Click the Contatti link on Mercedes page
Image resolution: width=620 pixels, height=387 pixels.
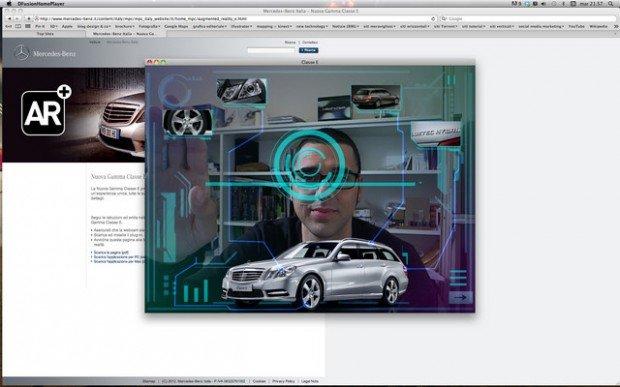click(x=310, y=42)
